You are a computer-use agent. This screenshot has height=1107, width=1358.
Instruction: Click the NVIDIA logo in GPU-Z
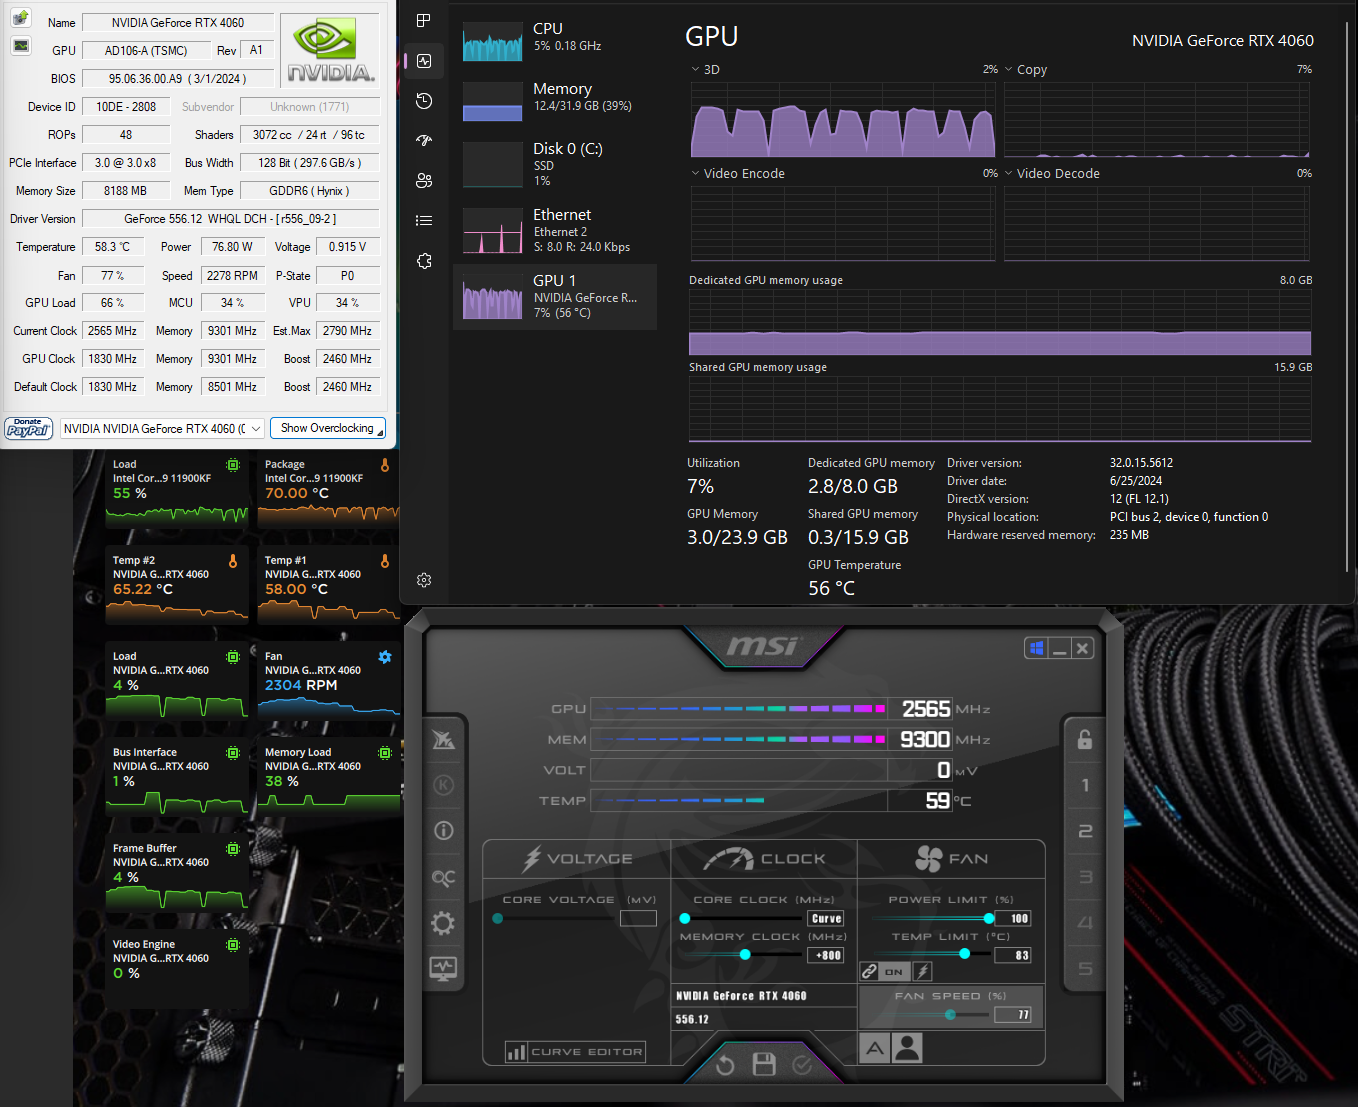331,51
